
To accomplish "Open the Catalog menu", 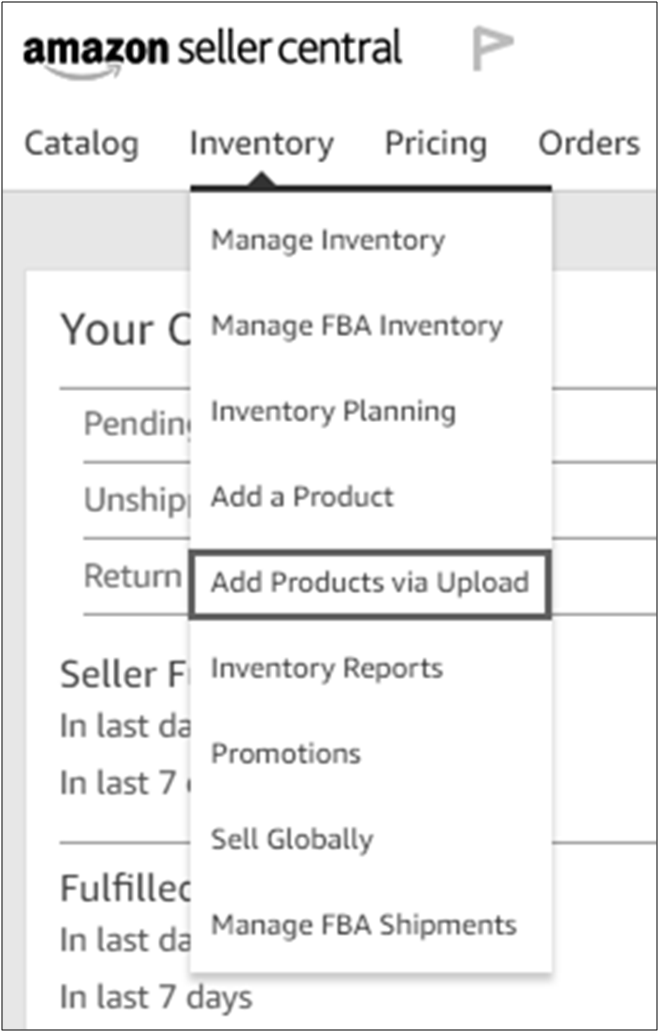I will pos(81,144).
